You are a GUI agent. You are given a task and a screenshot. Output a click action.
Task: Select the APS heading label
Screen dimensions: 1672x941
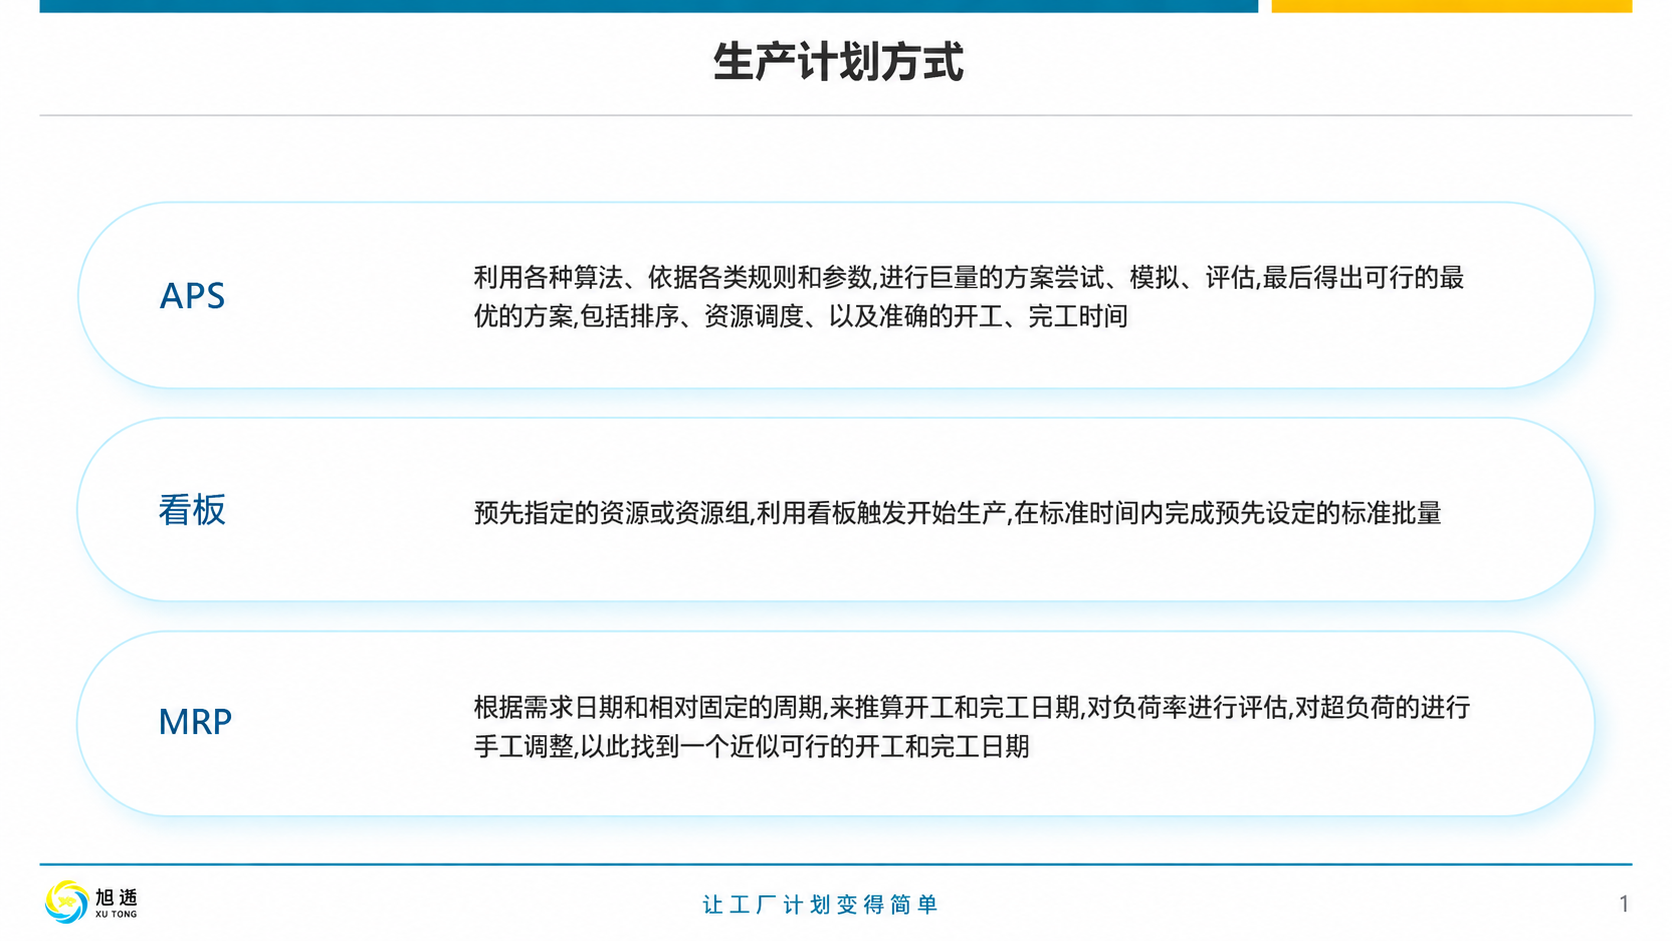[192, 296]
